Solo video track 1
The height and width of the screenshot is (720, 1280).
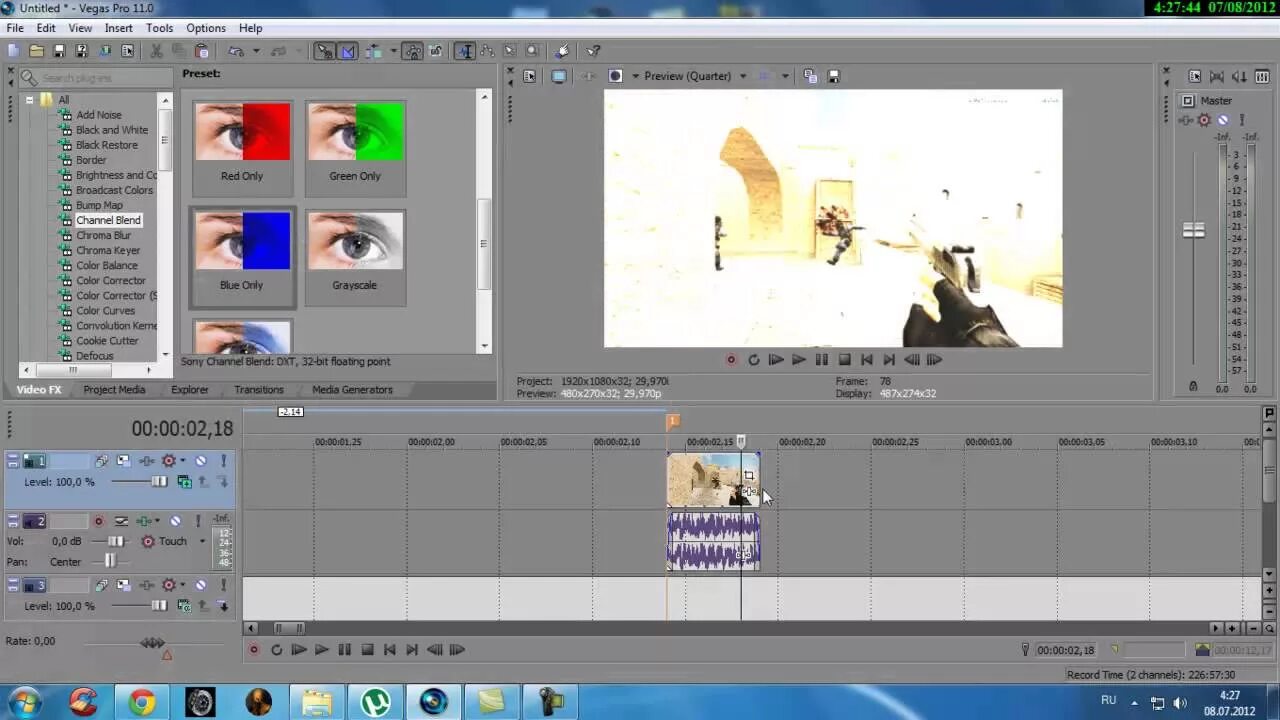click(x=223, y=461)
